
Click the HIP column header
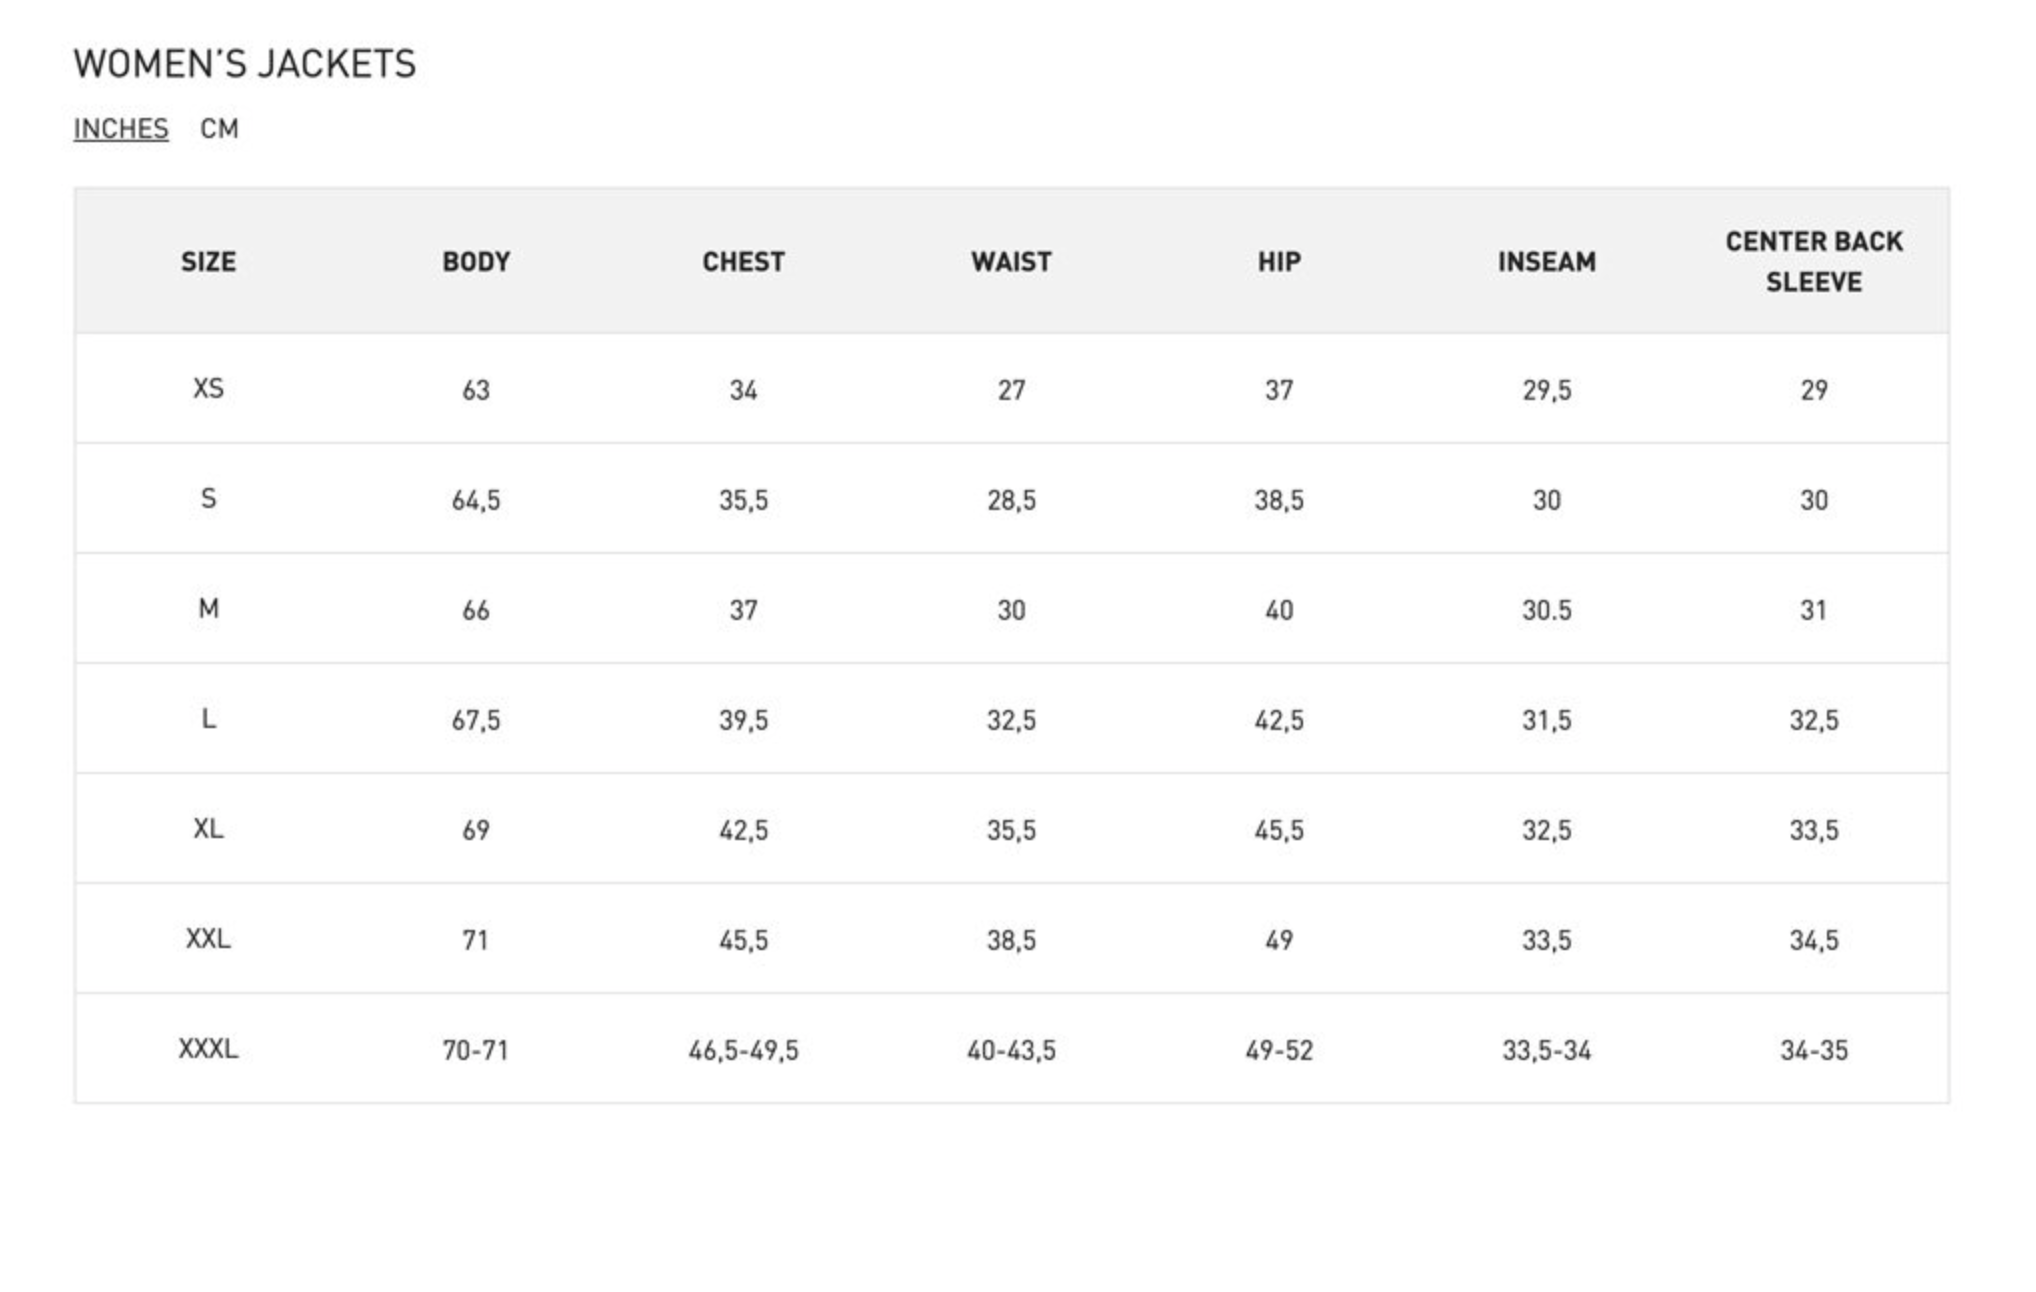[x=1279, y=261]
